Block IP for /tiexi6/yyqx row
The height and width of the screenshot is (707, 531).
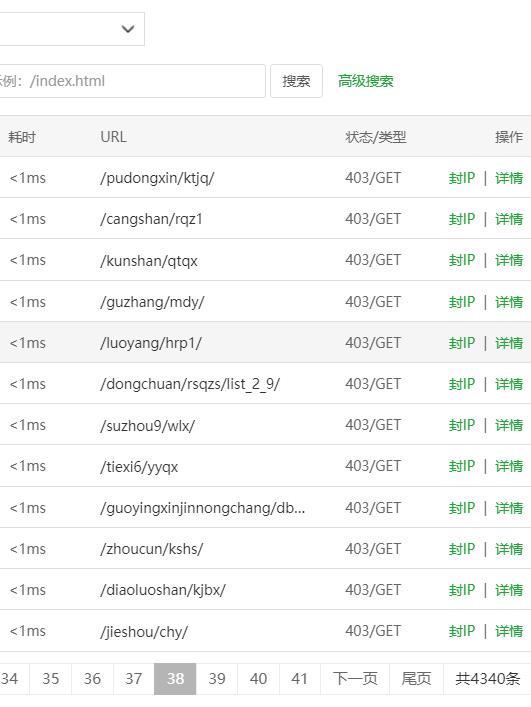(462, 466)
